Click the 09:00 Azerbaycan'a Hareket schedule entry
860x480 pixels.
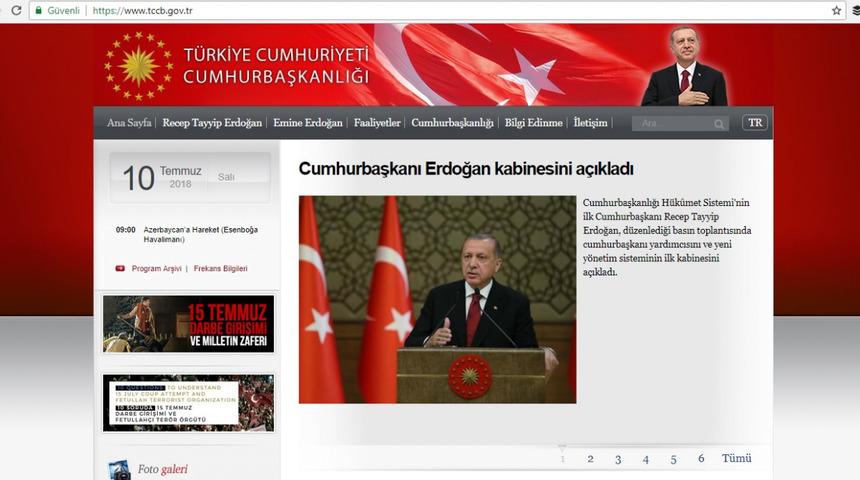(186, 234)
